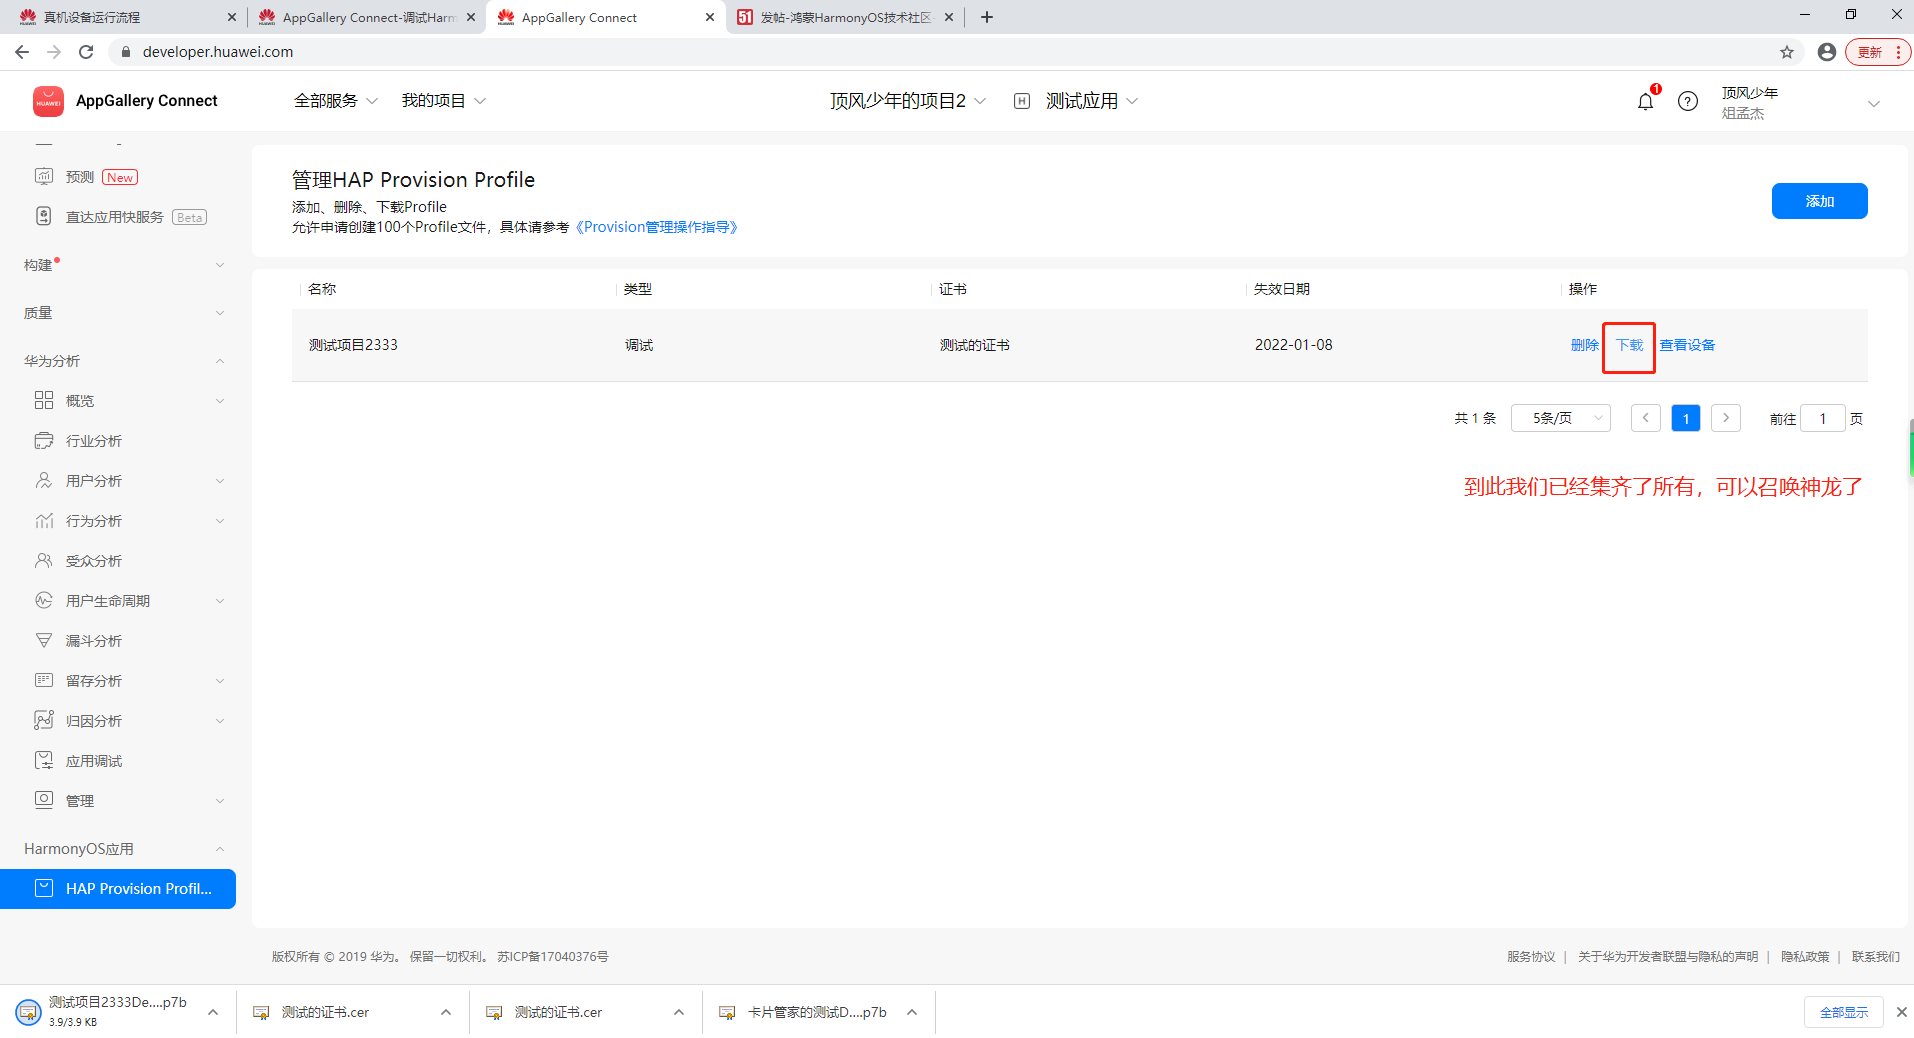Click the AppGallery Connect Huawei logo

tap(48, 101)
